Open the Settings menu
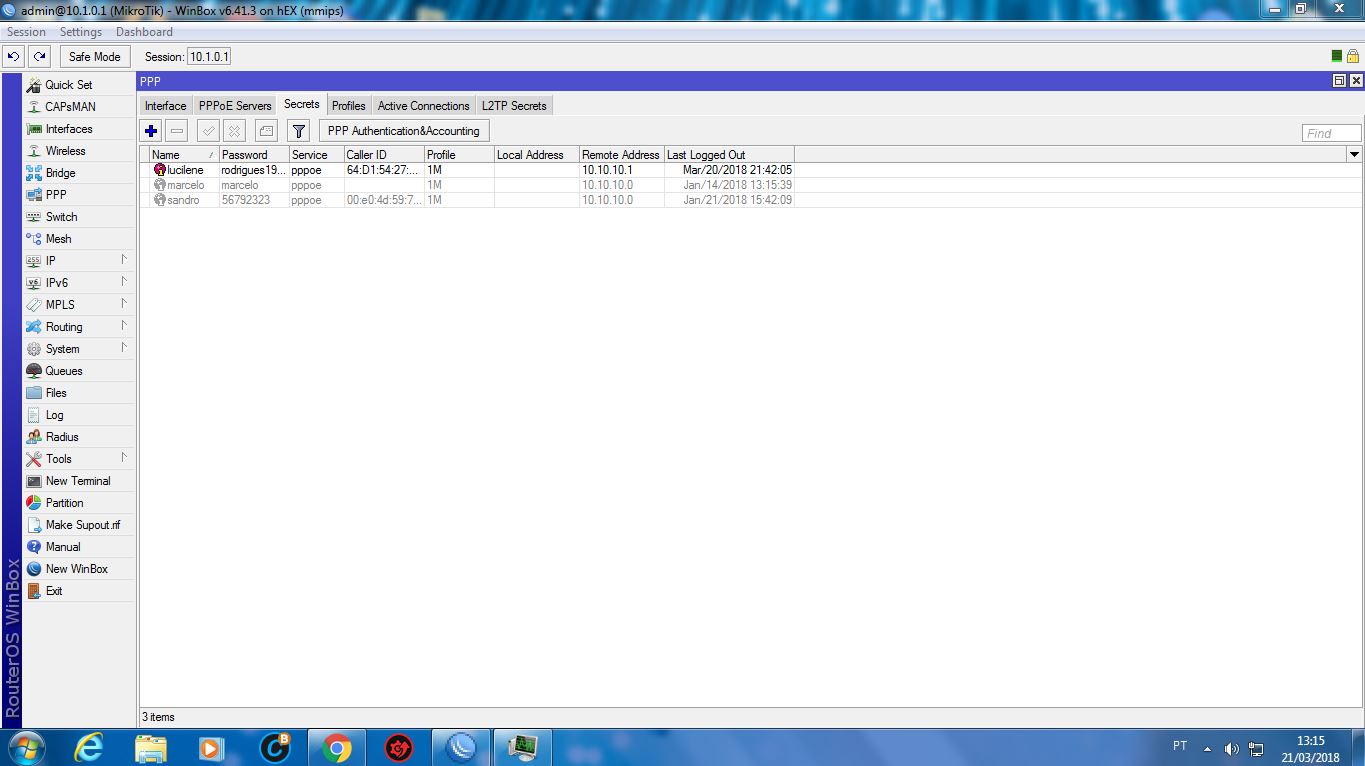The image size is (1365, 766). point(81,32)
